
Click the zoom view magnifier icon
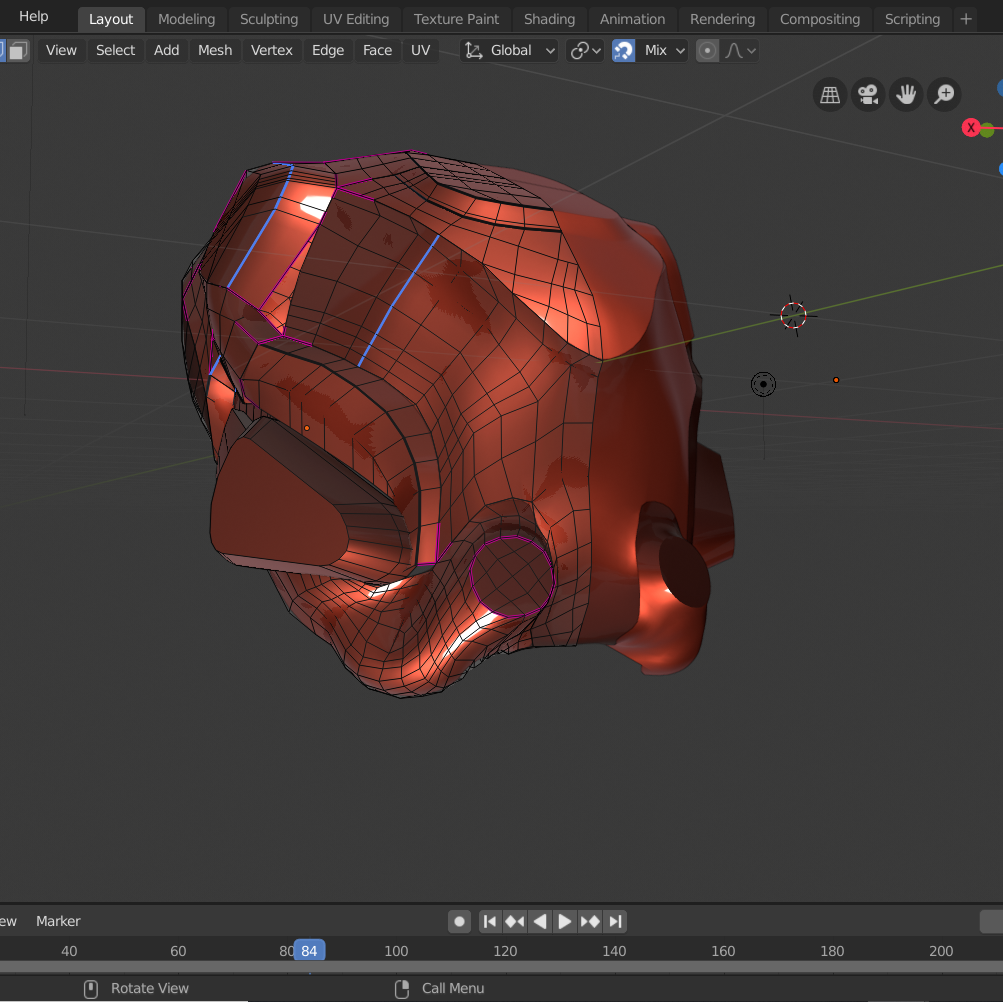click(944, 95)
